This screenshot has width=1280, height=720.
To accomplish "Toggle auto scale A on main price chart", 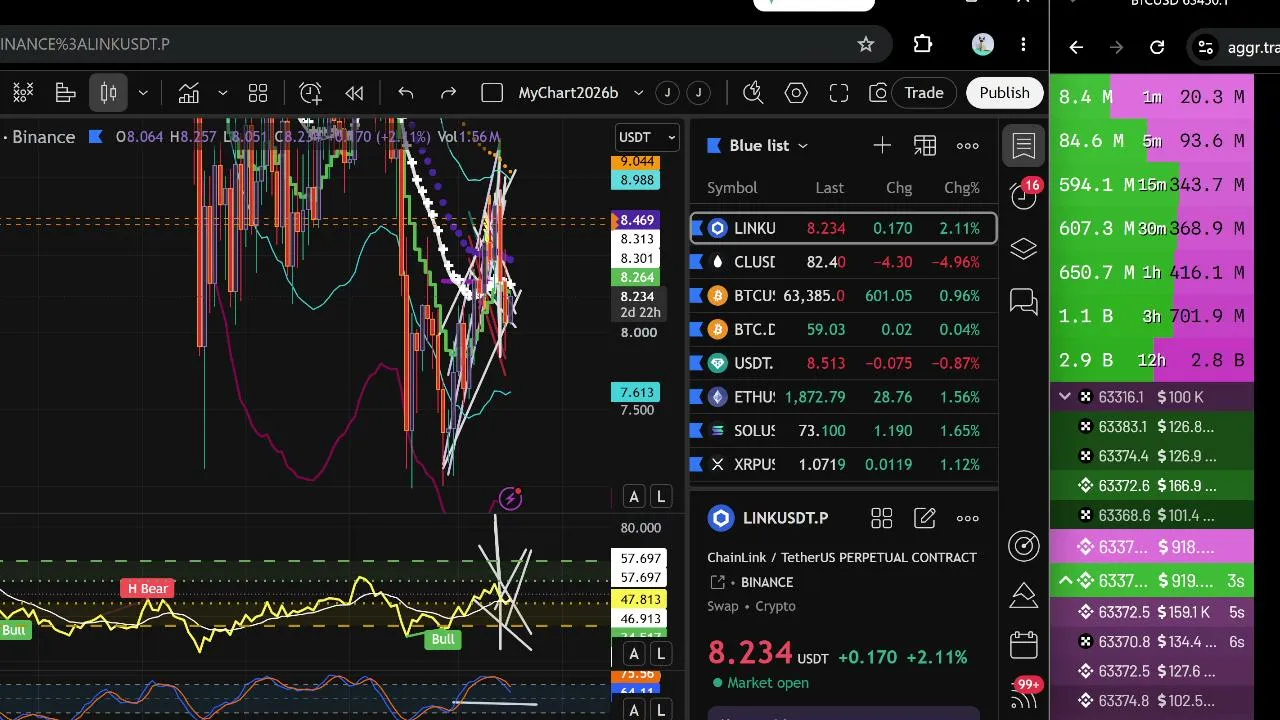I will [634, 497].
